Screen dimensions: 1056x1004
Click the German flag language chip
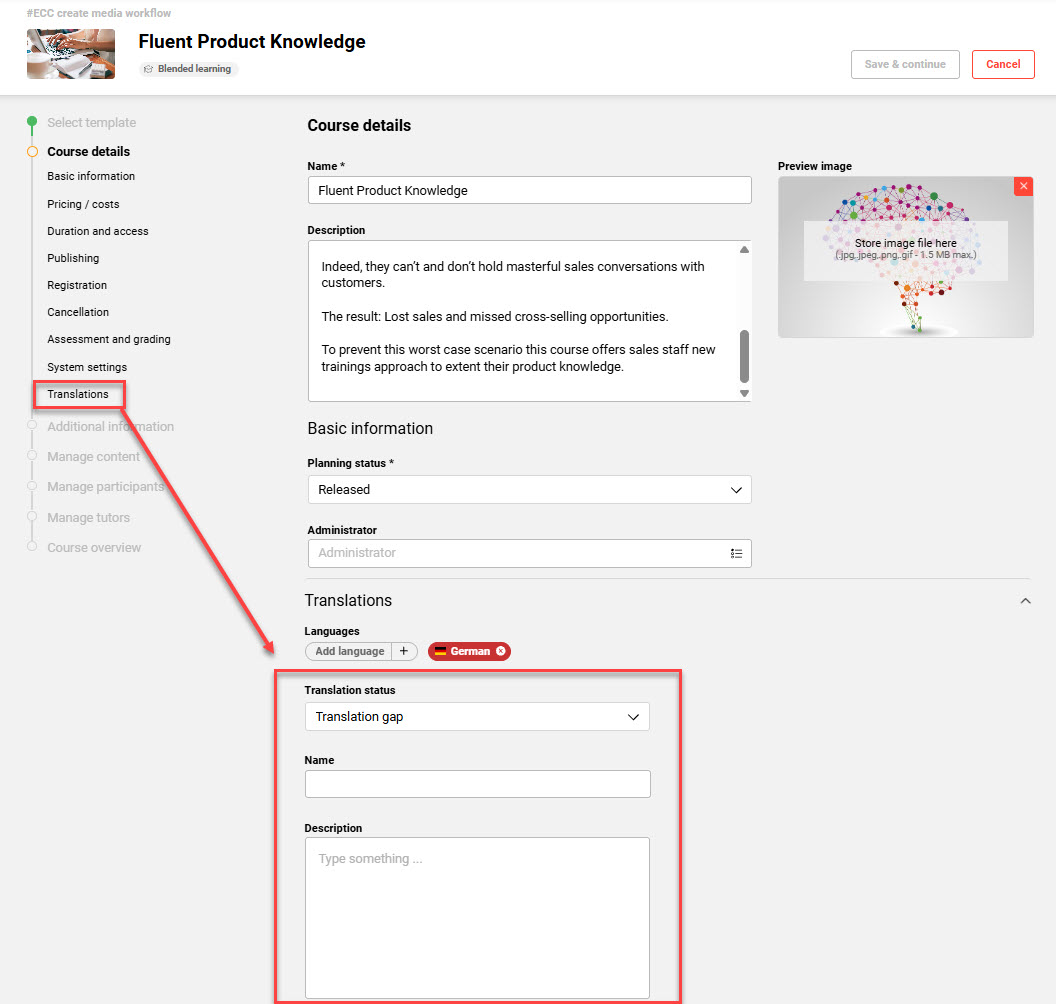click(x=469, y=651)
